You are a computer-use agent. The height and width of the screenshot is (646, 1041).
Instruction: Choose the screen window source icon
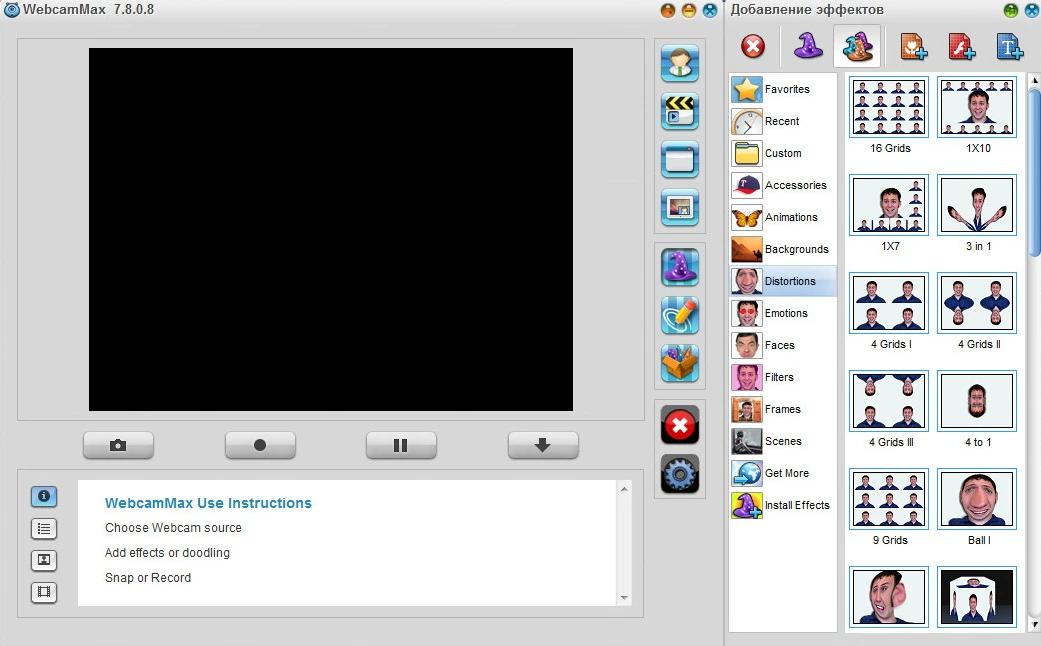[679, 159]
